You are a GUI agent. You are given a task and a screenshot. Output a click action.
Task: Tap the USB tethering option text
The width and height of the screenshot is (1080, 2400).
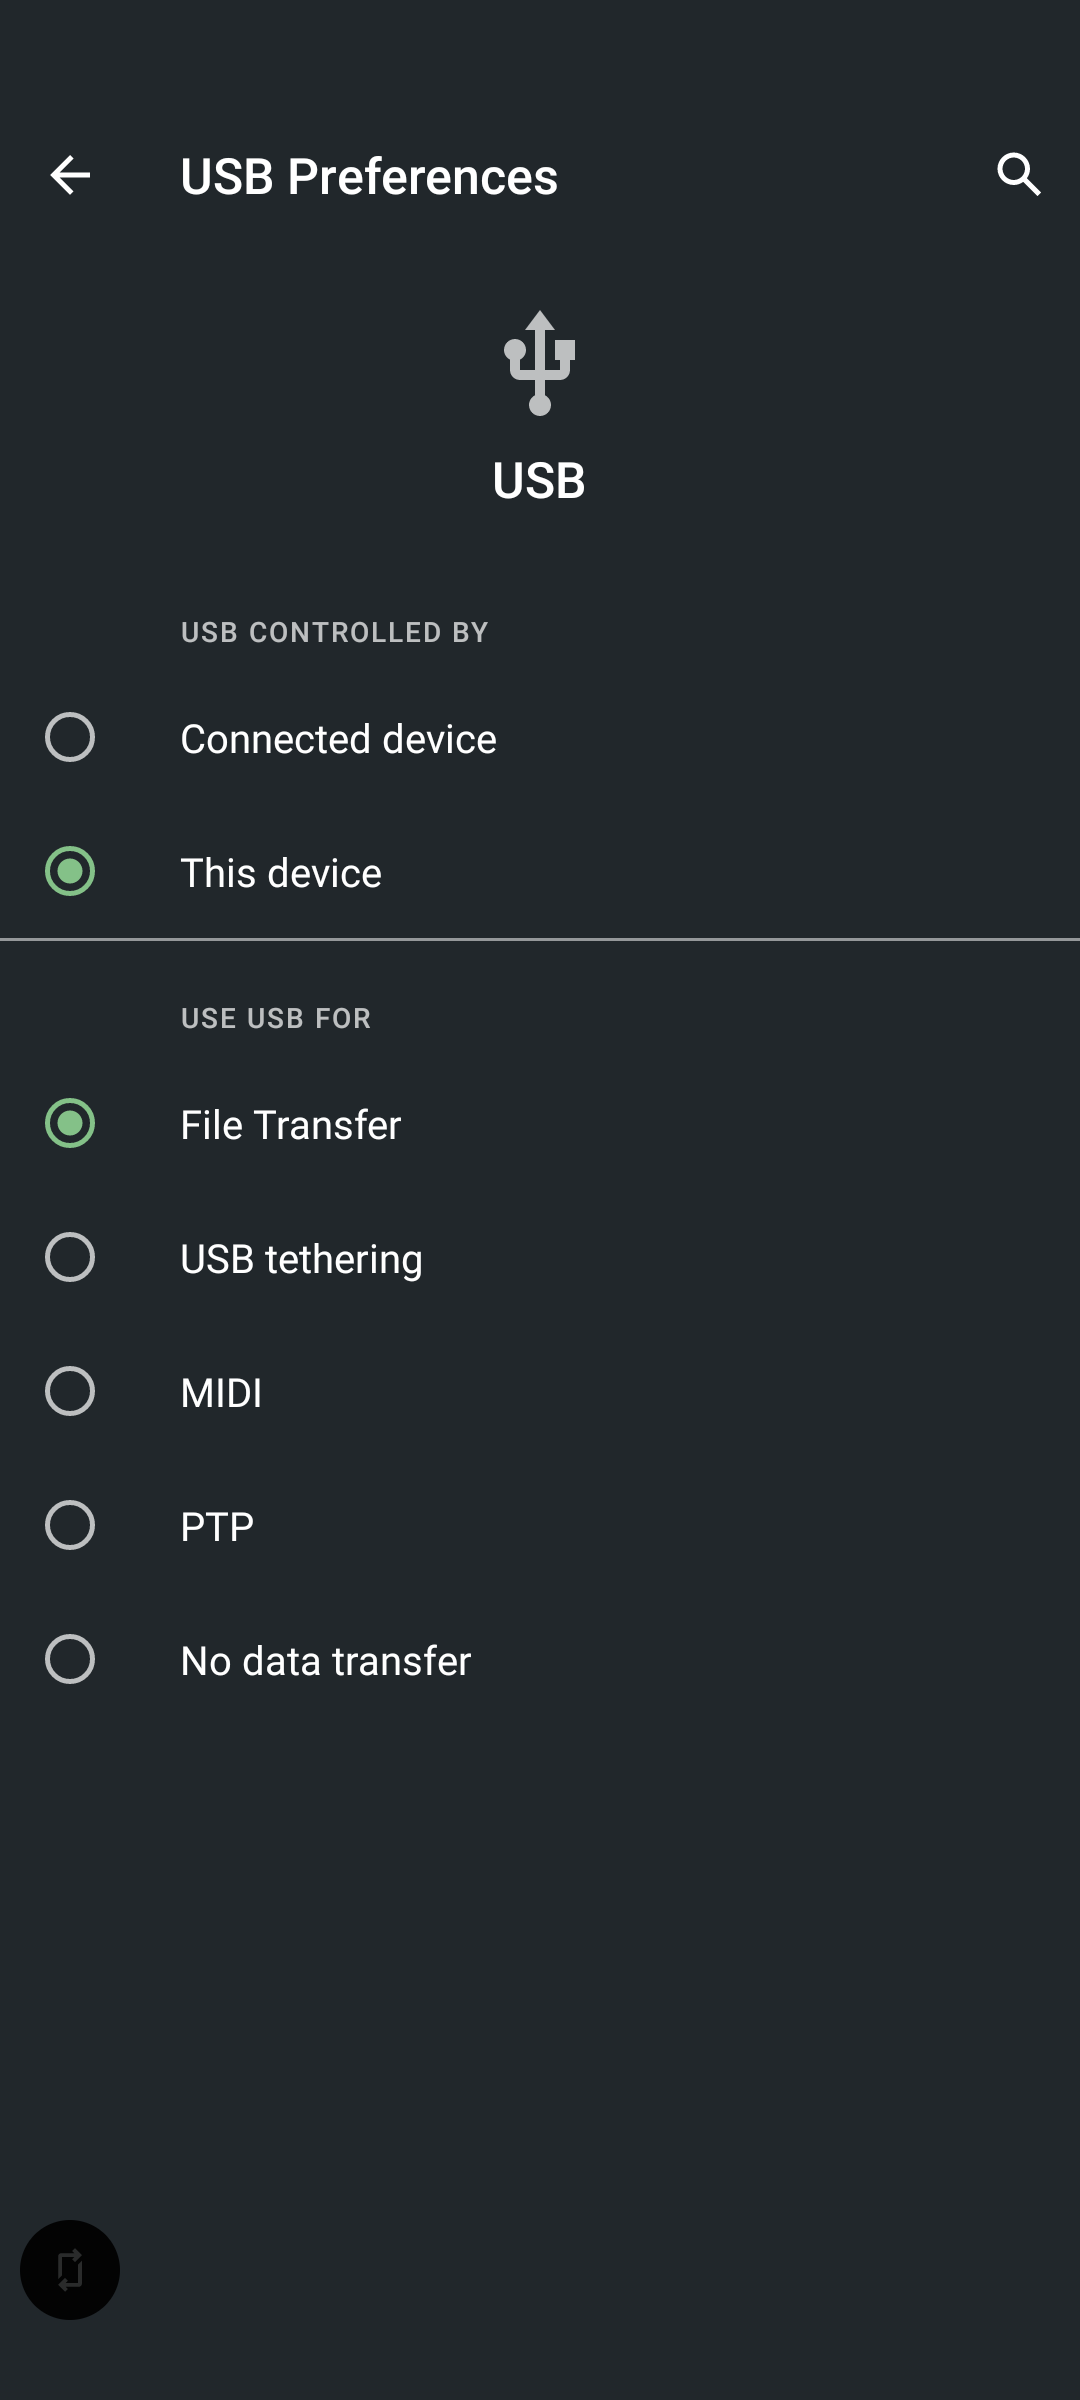pos(301,1259)
